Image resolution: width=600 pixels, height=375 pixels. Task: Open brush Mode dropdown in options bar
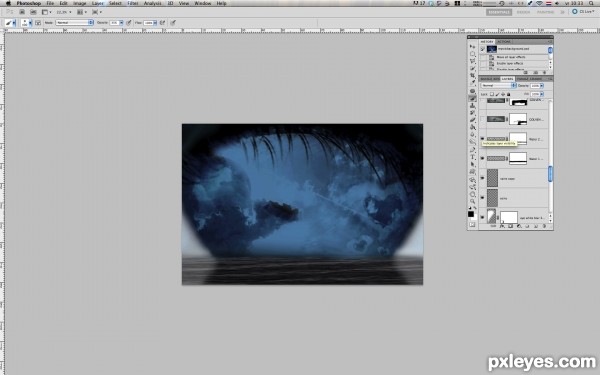tap(74, 23)
